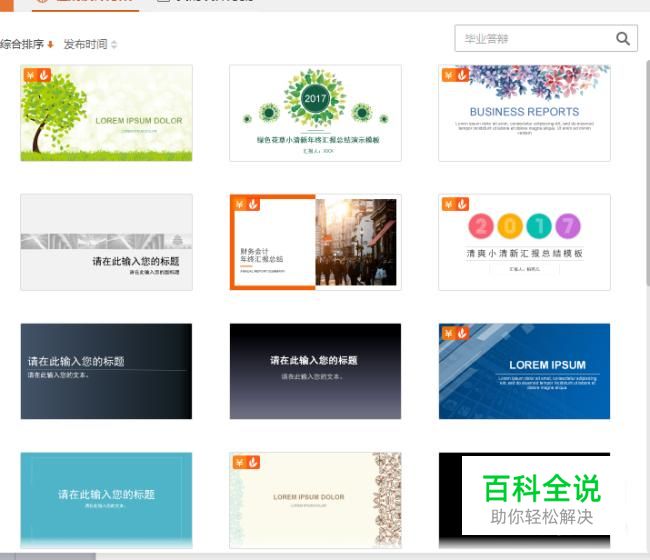Sort by 发布时间

[90, 44]
